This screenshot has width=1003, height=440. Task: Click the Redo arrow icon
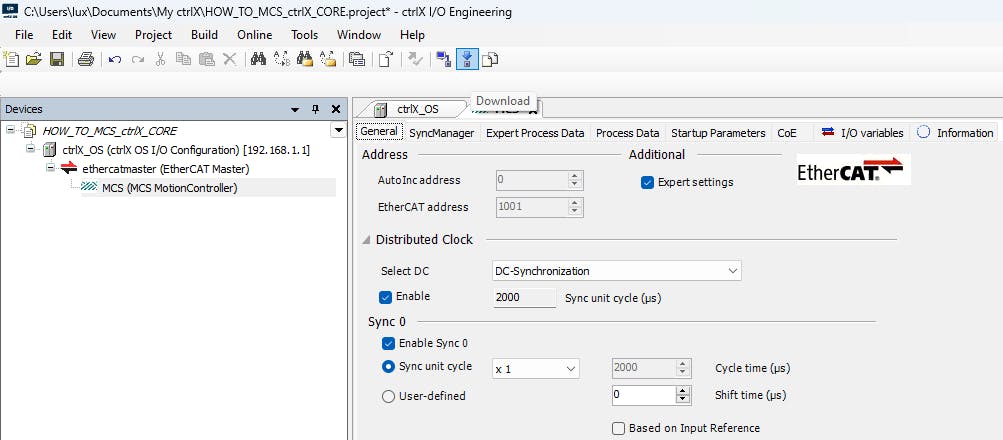pos(138,59)
